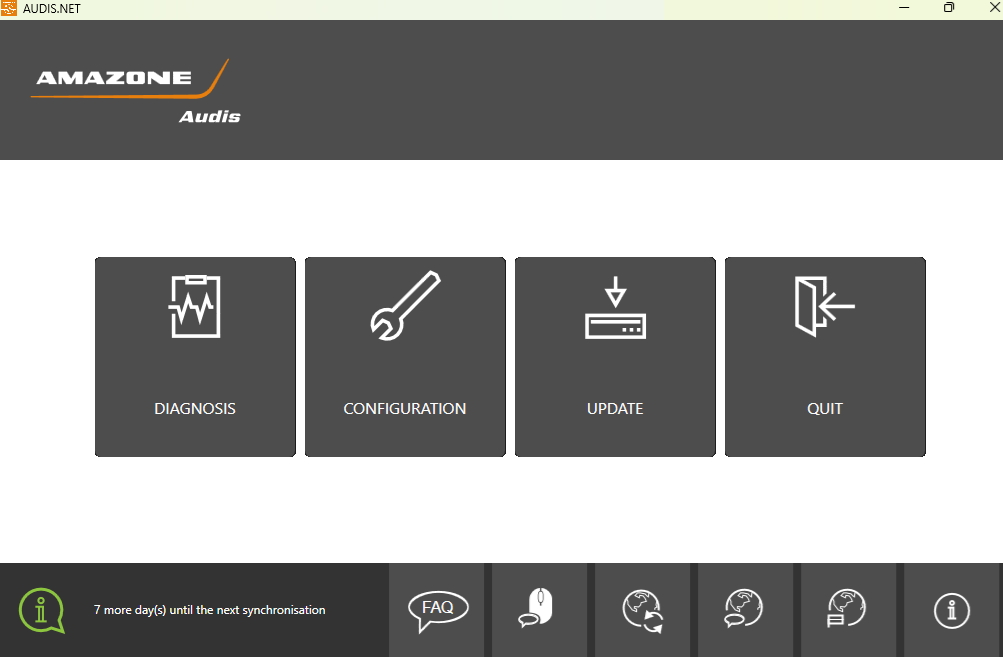The image size is (1003, 657).
Task: Click the Amazone Audis logo
Action: [x=136, y=92]
